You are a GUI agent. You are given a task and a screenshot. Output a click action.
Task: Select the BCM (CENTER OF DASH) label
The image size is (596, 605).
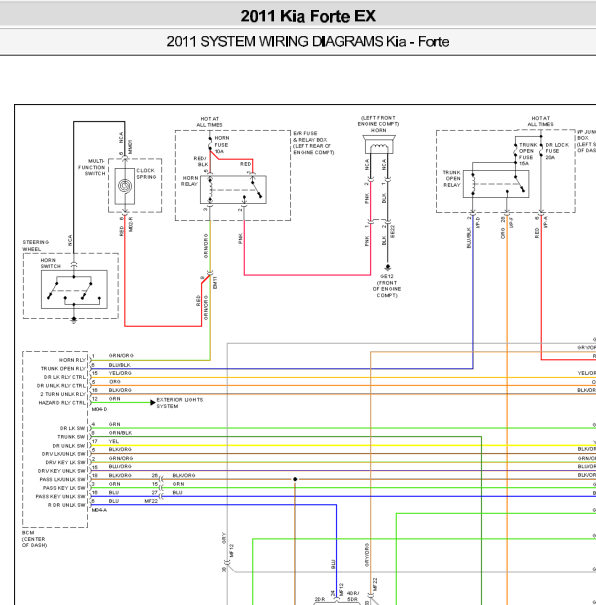34,539
